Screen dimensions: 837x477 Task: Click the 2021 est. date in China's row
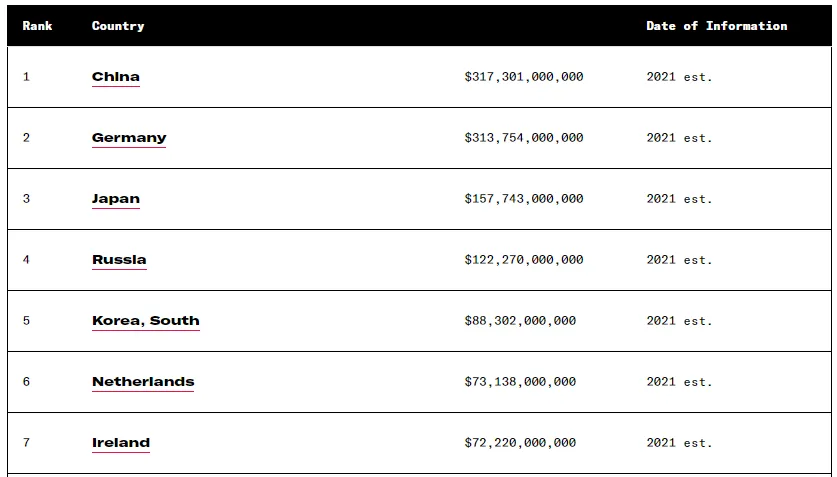(679, 77)
